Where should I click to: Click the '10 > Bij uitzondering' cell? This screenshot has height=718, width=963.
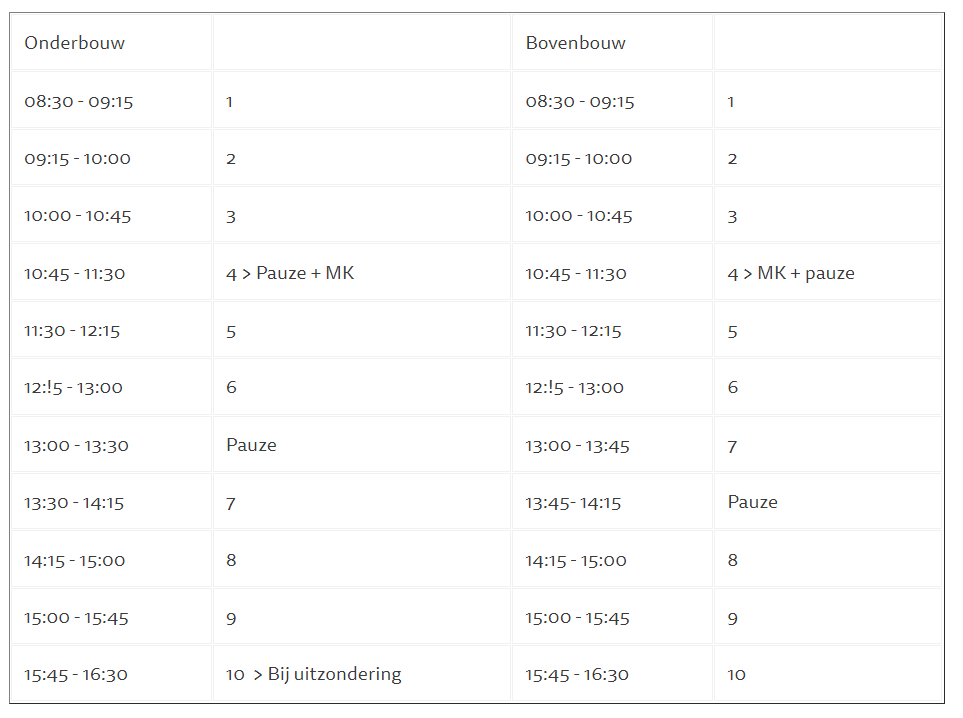pos(313,674)
